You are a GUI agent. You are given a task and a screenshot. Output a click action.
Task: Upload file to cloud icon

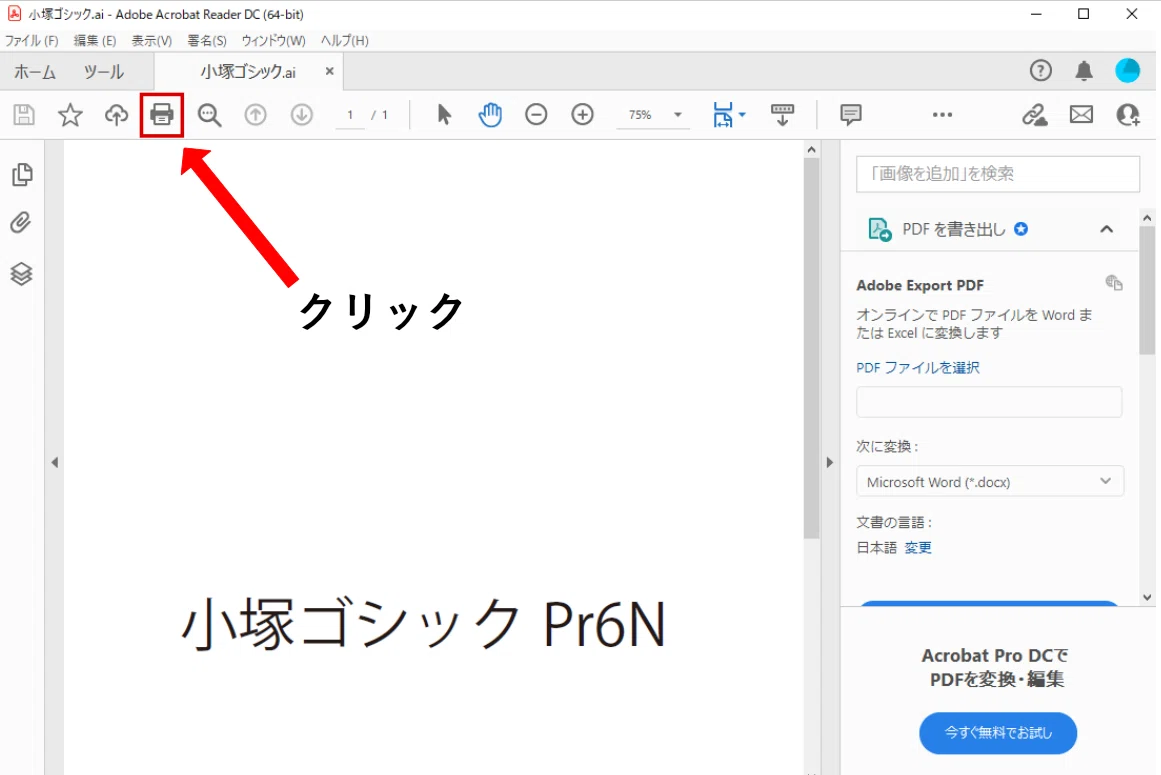click(116, 115)
